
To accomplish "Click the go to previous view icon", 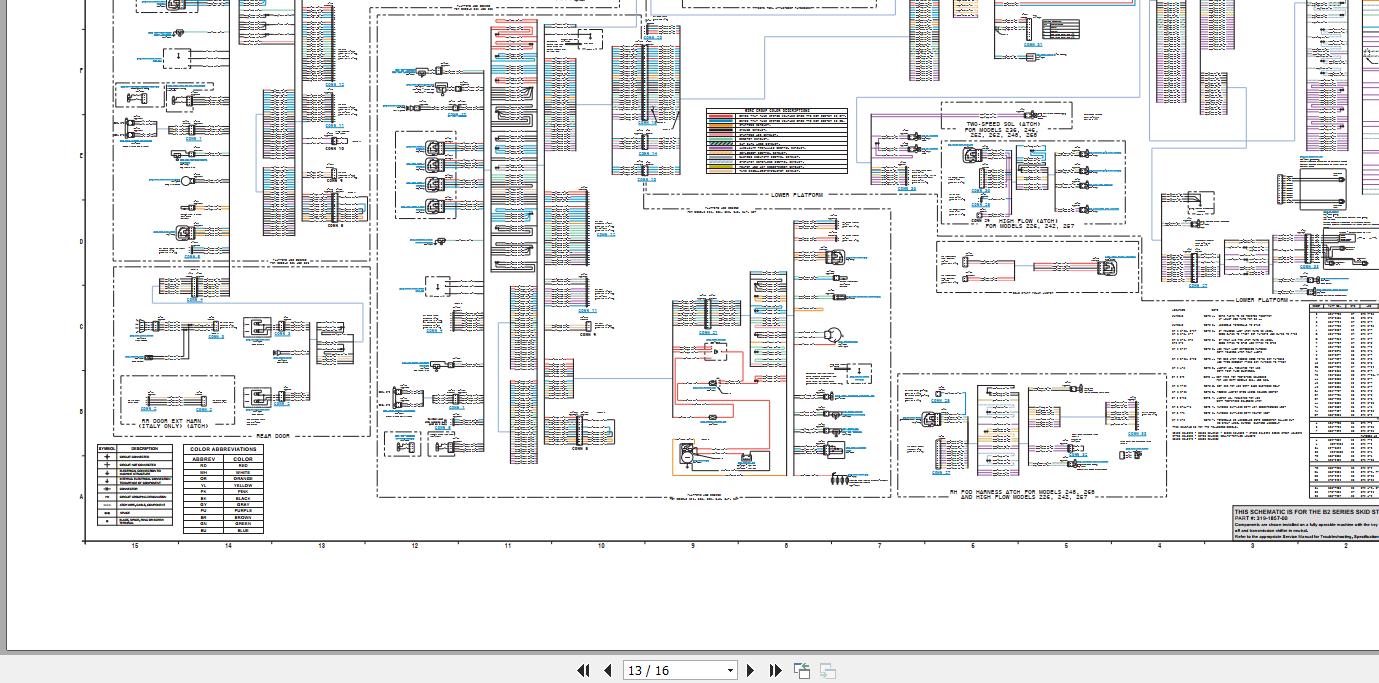I will tap(802, 670).
